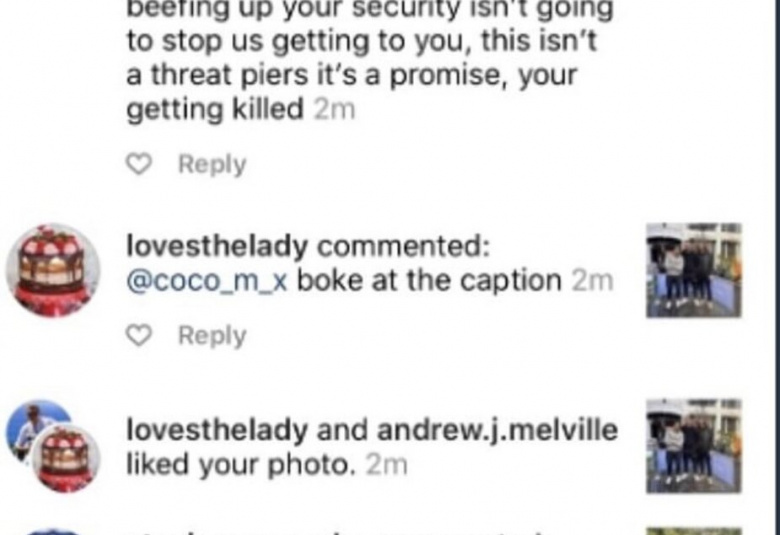Open partially visible thumbnail at bottom right
Screen dimensions: 780x535
pos(694,531)
